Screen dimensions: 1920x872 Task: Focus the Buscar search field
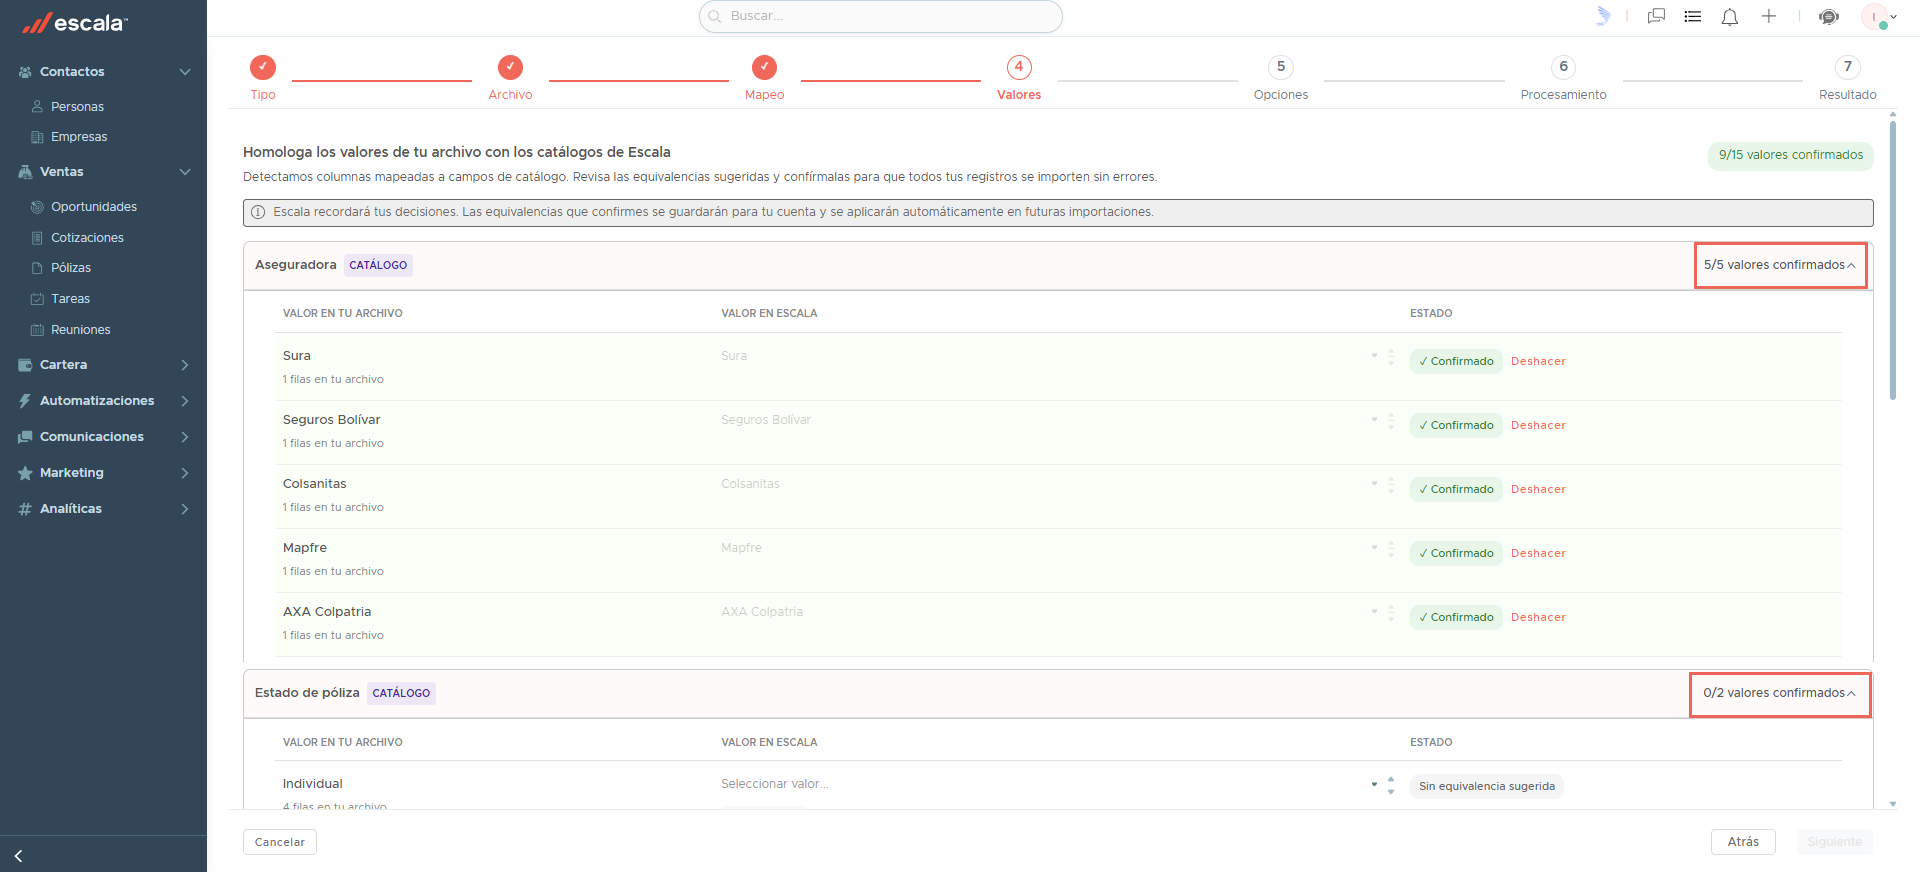click(881, 16)
